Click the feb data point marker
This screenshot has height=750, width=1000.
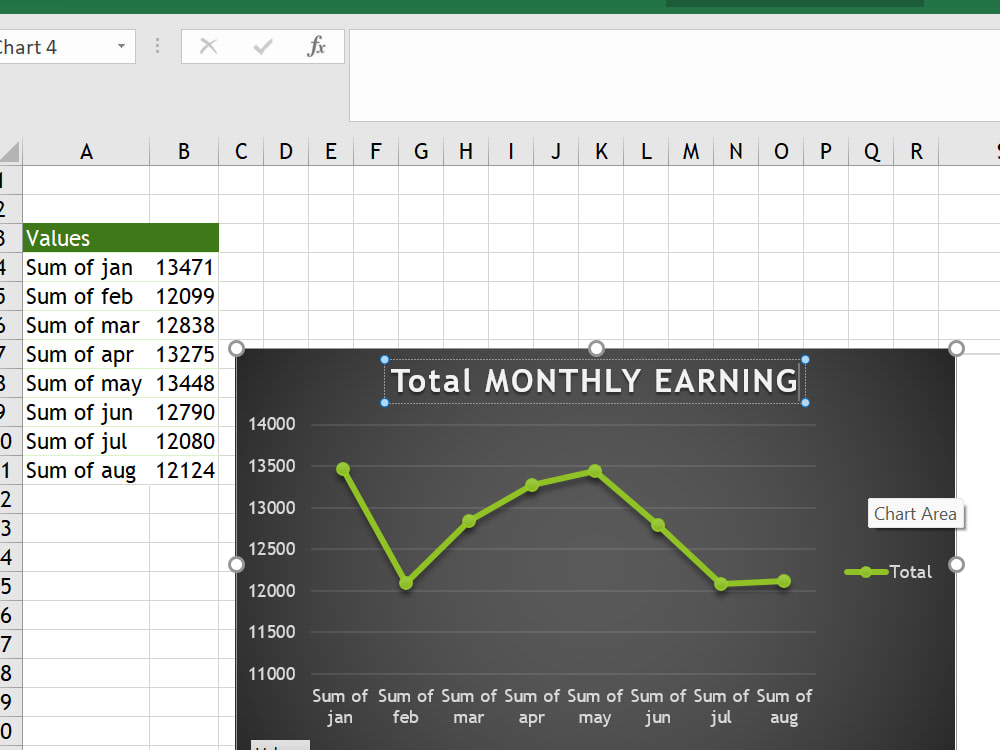click(x=406, y=583)
